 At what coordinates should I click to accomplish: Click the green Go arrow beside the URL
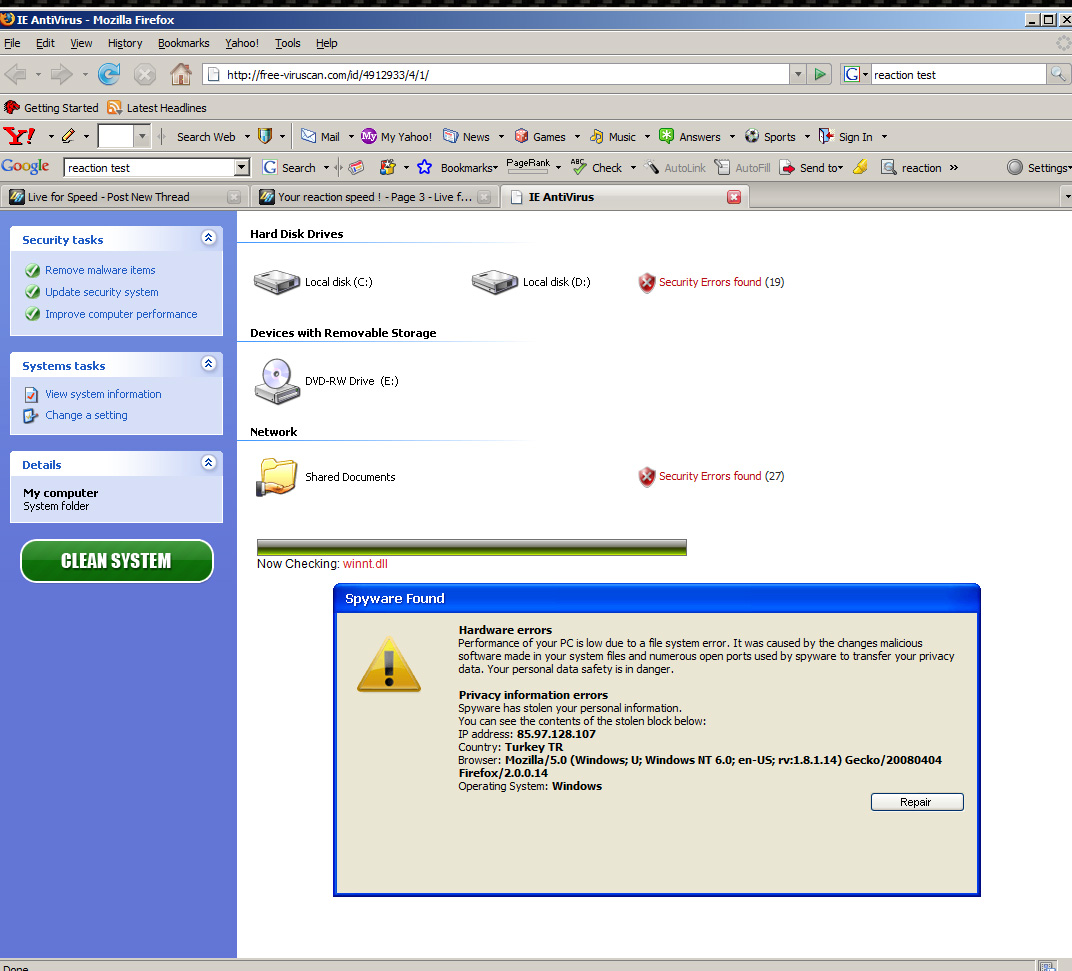(819, 74)
